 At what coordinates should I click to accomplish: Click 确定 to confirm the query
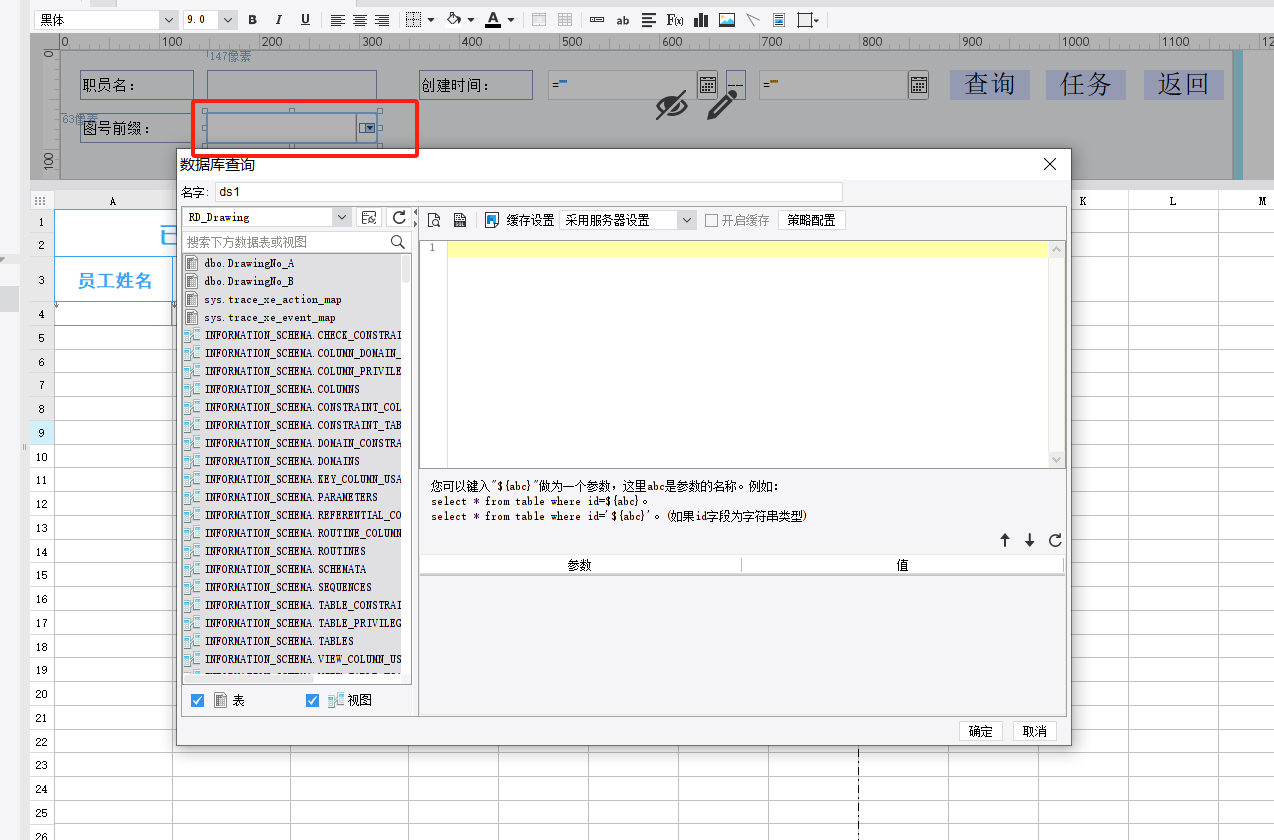981,731
